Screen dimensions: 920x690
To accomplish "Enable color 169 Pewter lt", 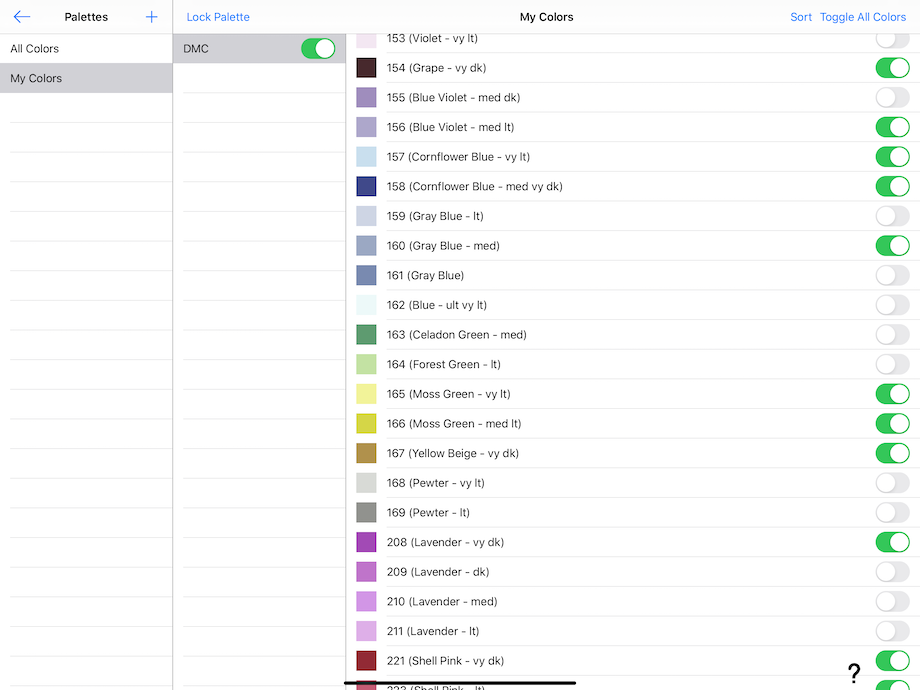I will pos(892,513).
